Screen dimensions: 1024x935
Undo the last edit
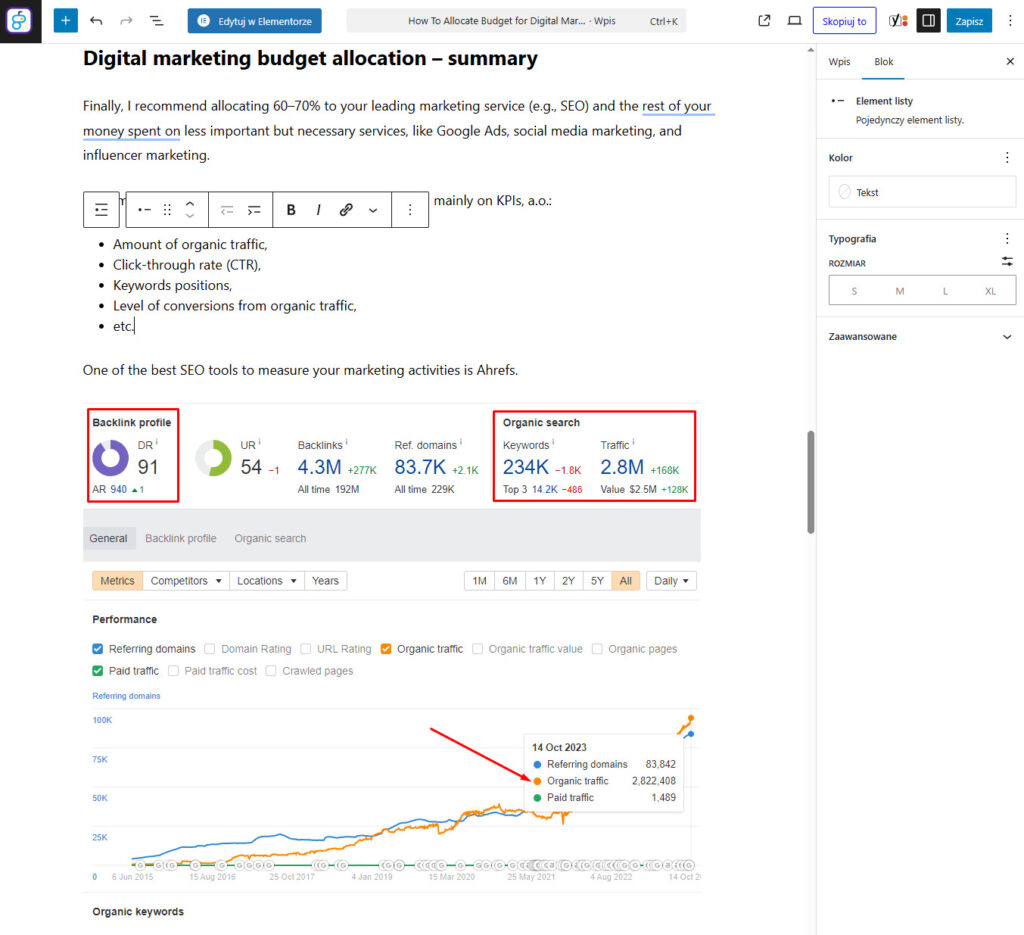tap(96, 20)
